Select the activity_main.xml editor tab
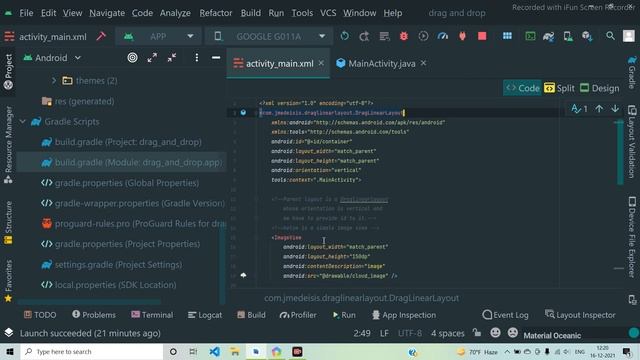Image resolution: width=640 pixels, height=360 pixels. pyautogui.click(x=279, y=63)
